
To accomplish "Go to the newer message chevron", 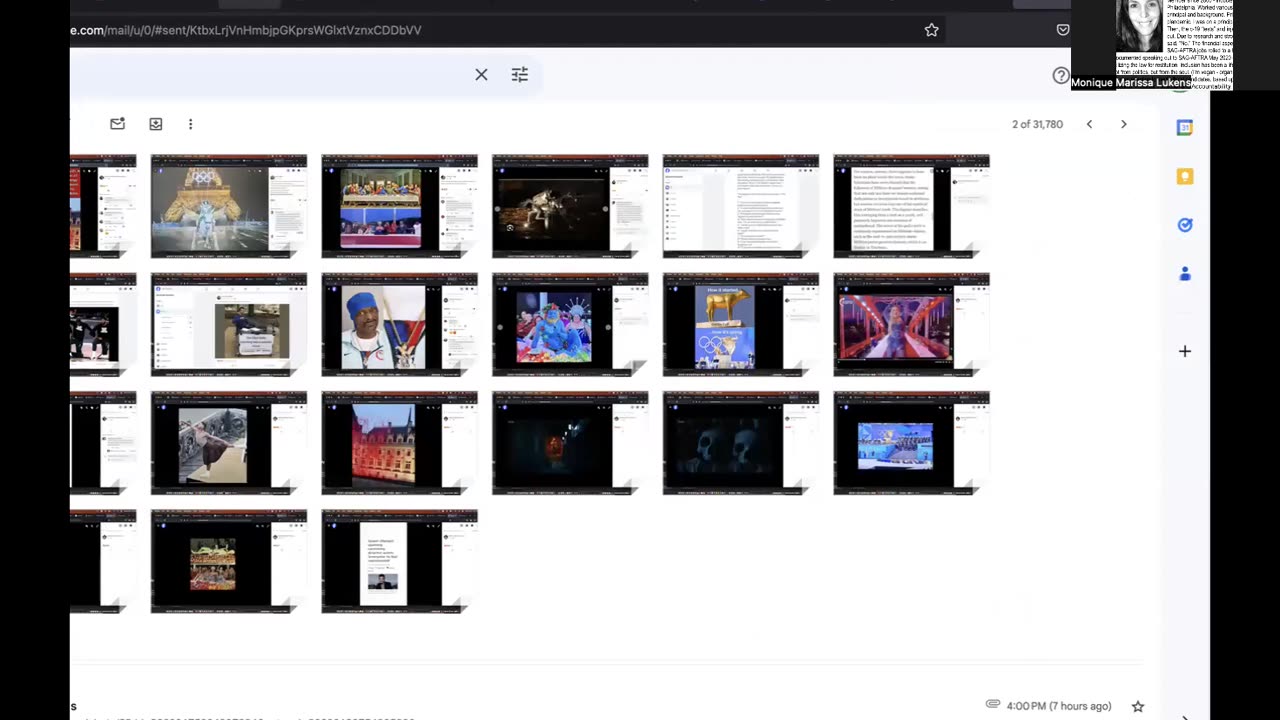I will 1089,124.
